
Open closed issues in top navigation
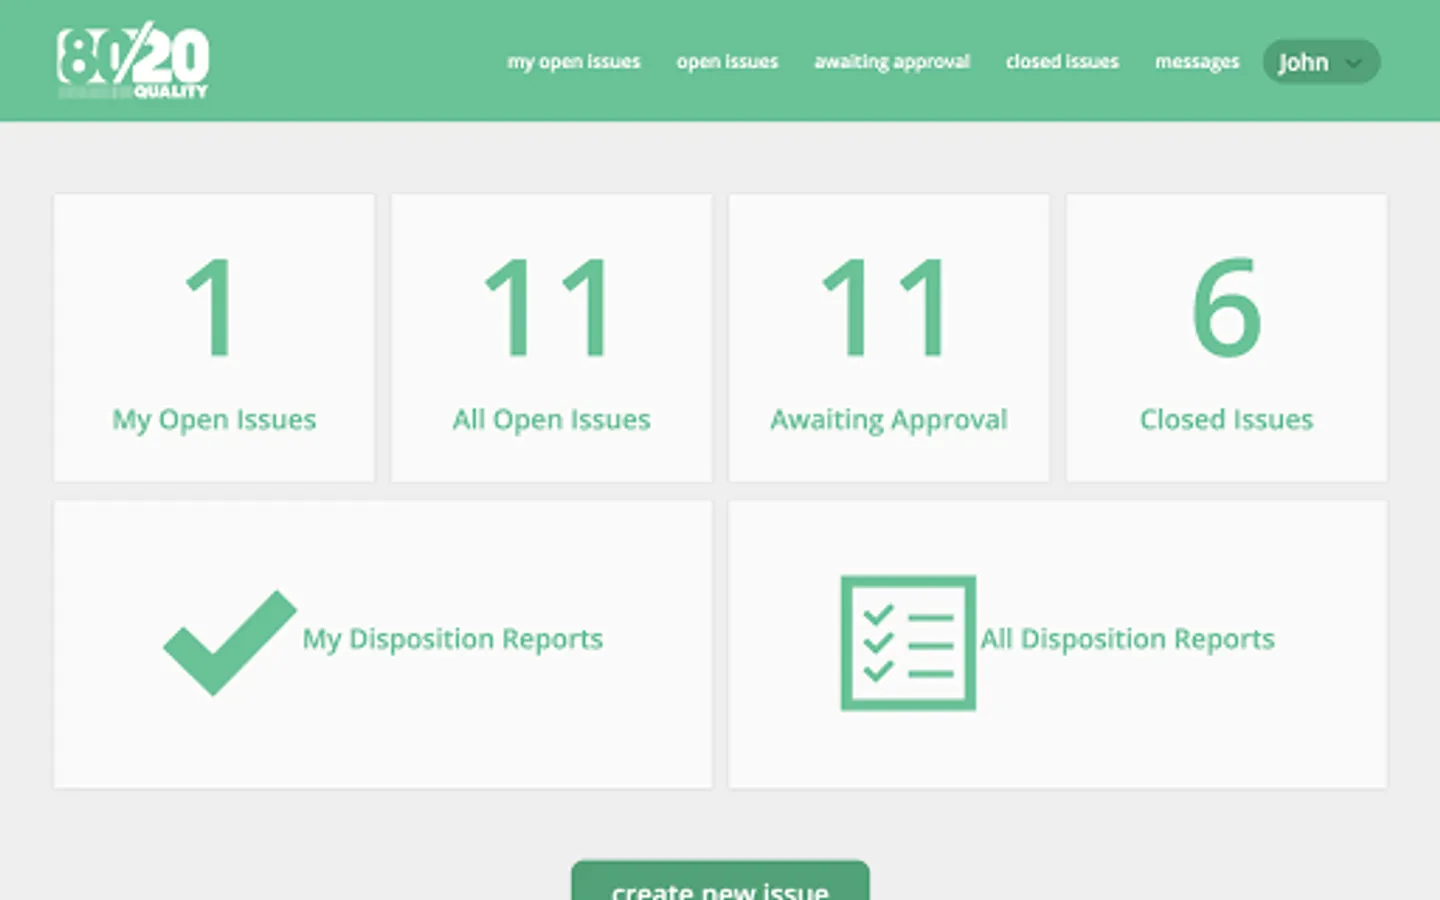[x=1062, y=62]
